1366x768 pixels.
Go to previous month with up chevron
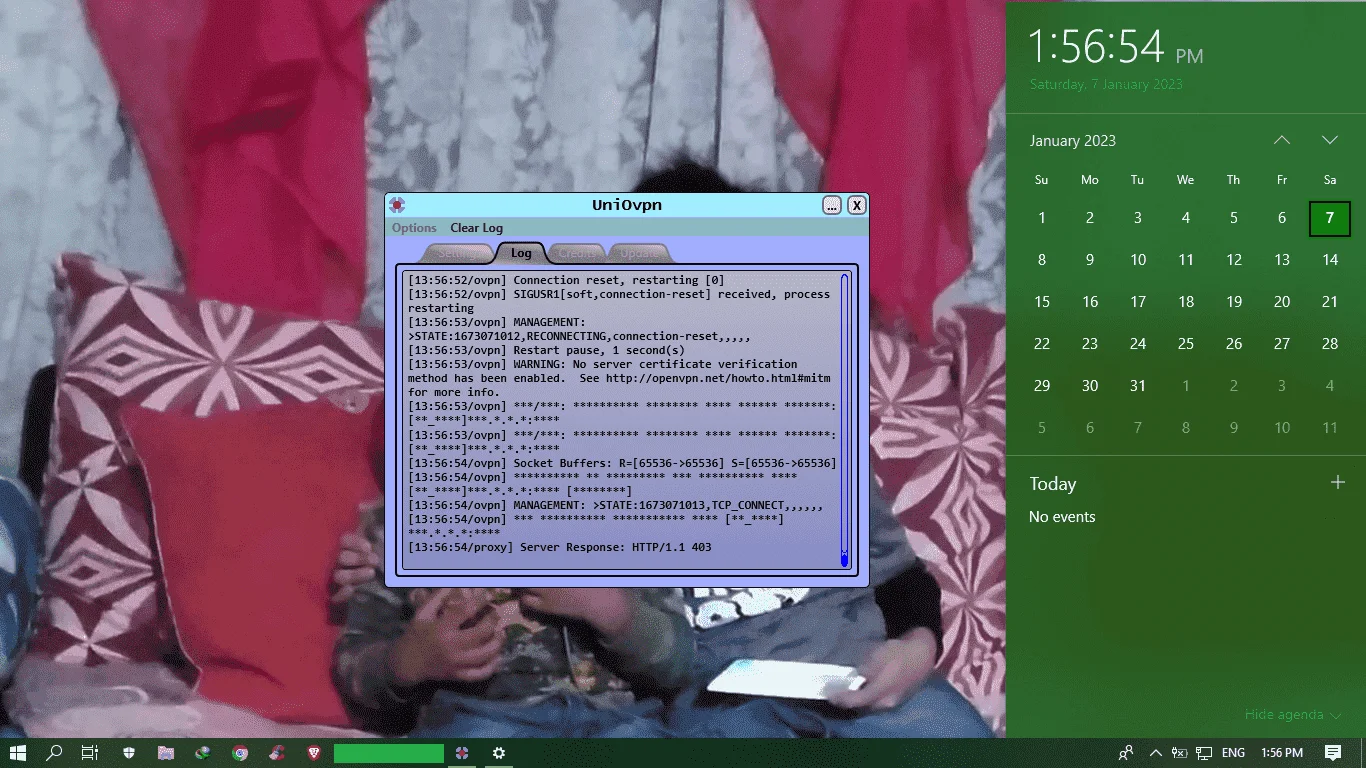[x=1282, y=140]
